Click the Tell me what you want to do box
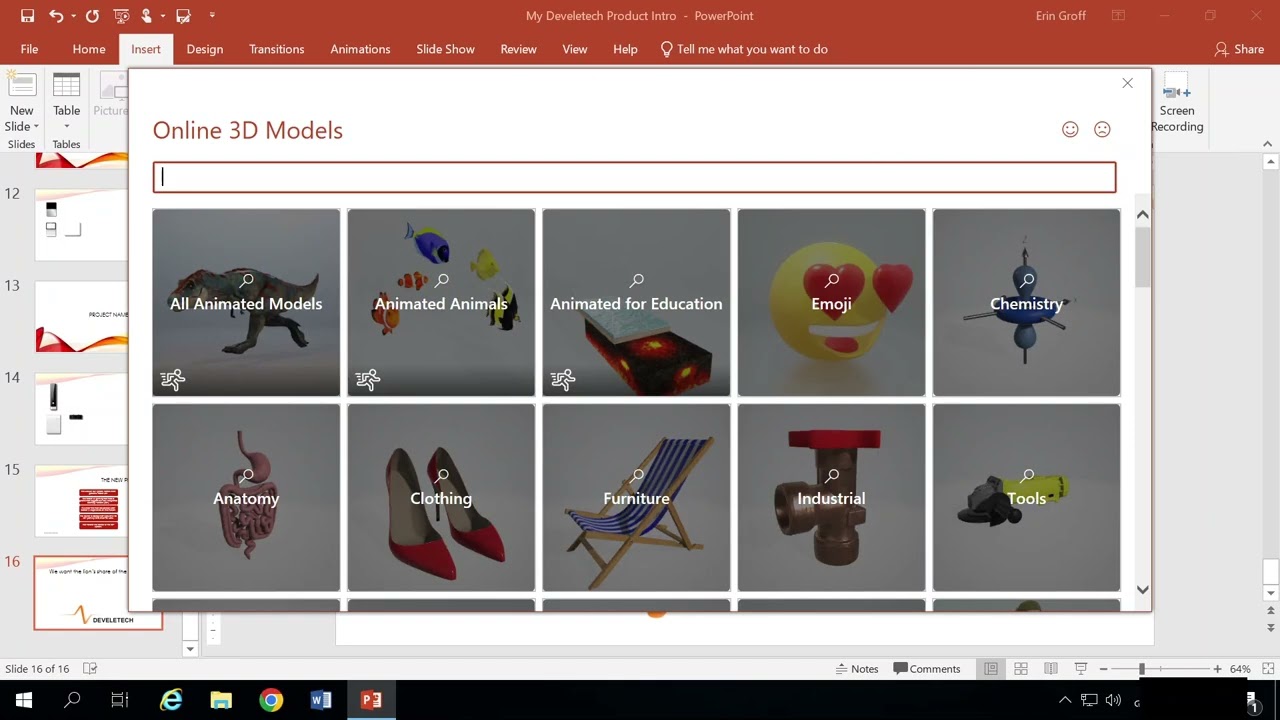Viewport: 1280px width, 720px height. pyautogui.click(x=744, y=49)
